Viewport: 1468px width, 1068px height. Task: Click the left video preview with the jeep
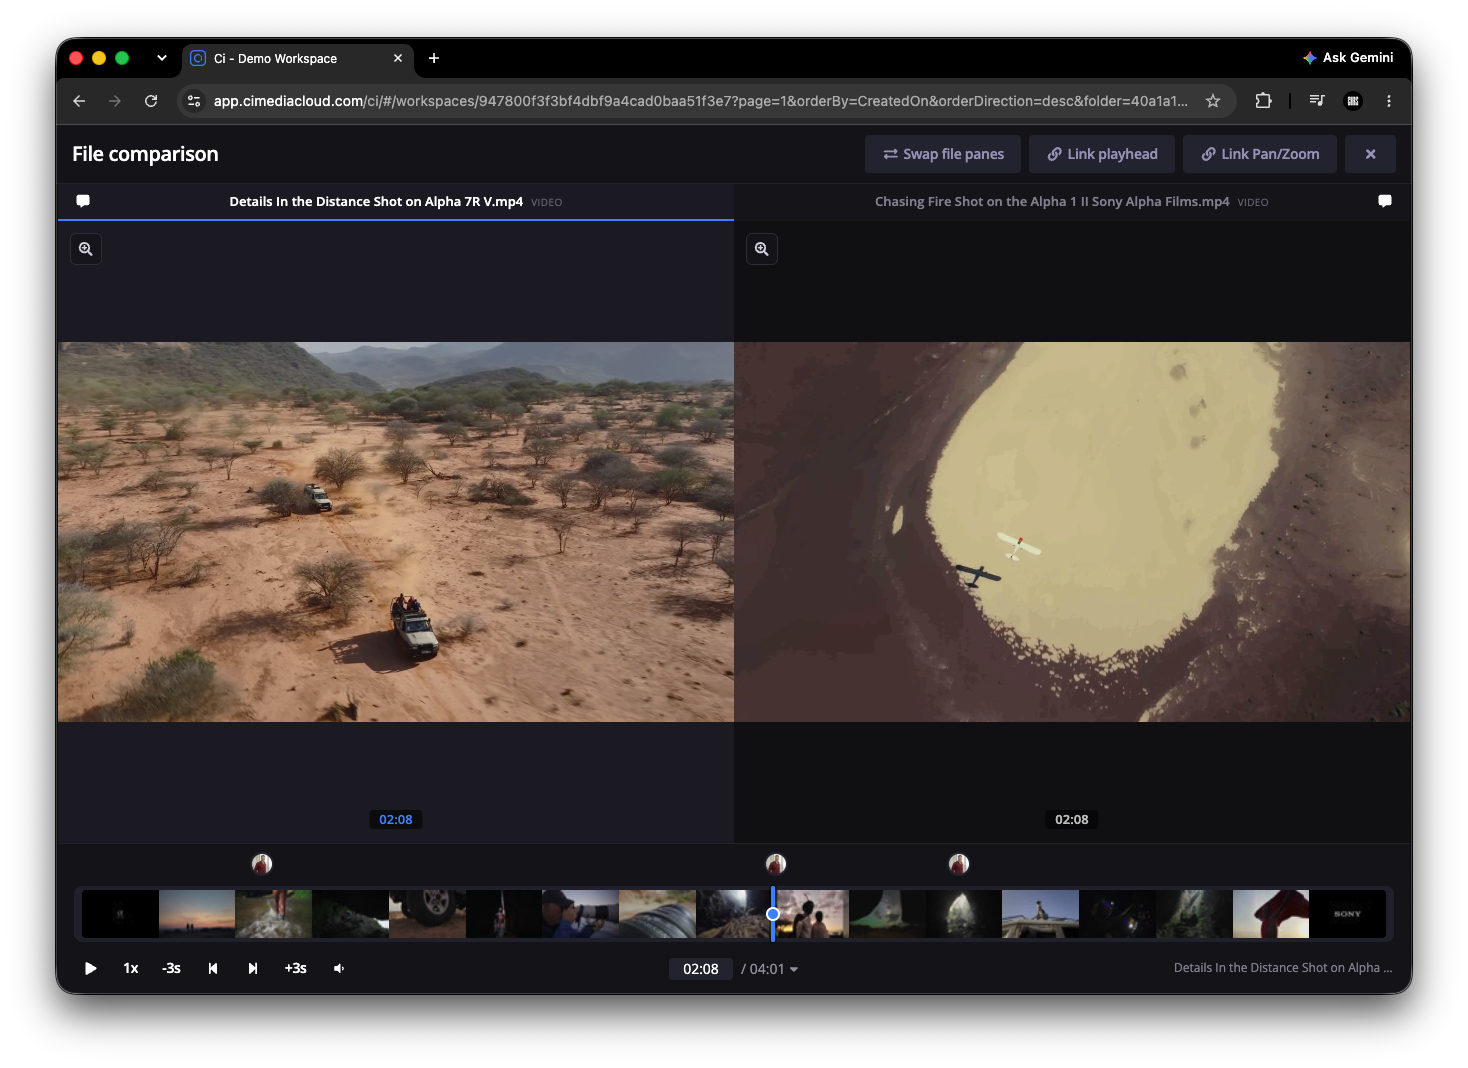[x=395, y=532]
